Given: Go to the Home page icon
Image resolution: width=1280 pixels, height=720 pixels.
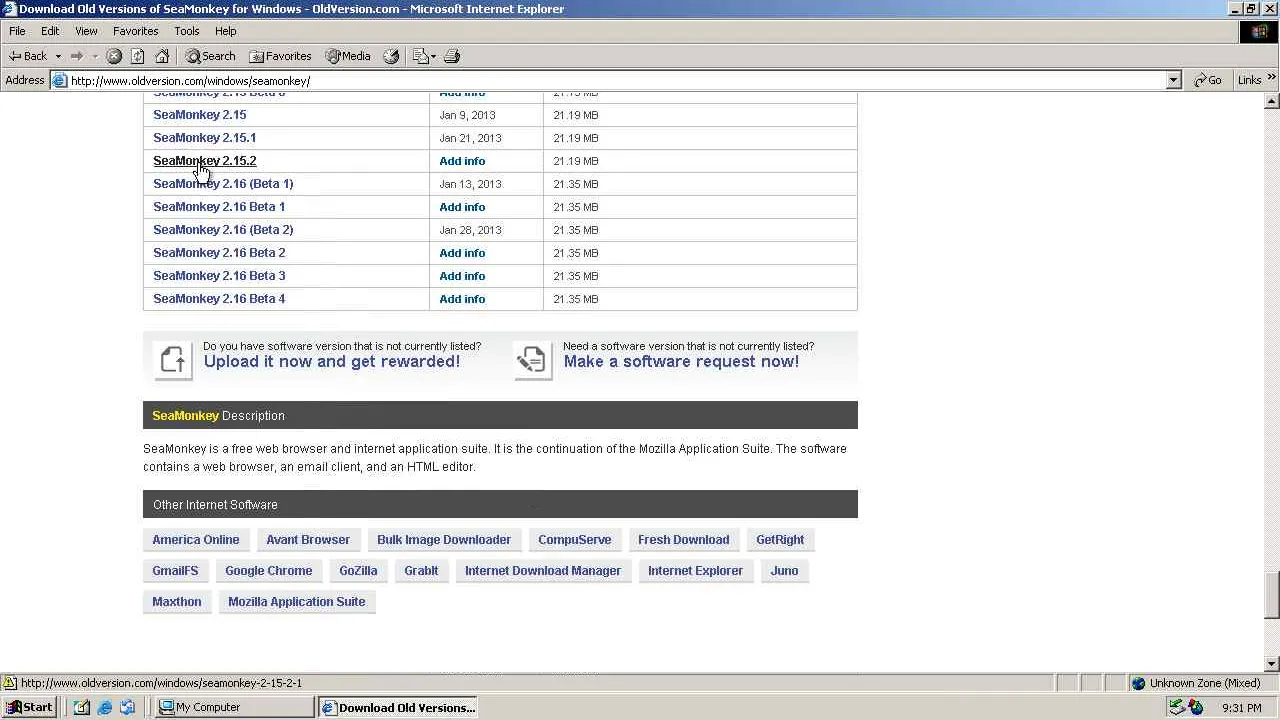Looking at the screenshot, I should (x=162, y=56).
